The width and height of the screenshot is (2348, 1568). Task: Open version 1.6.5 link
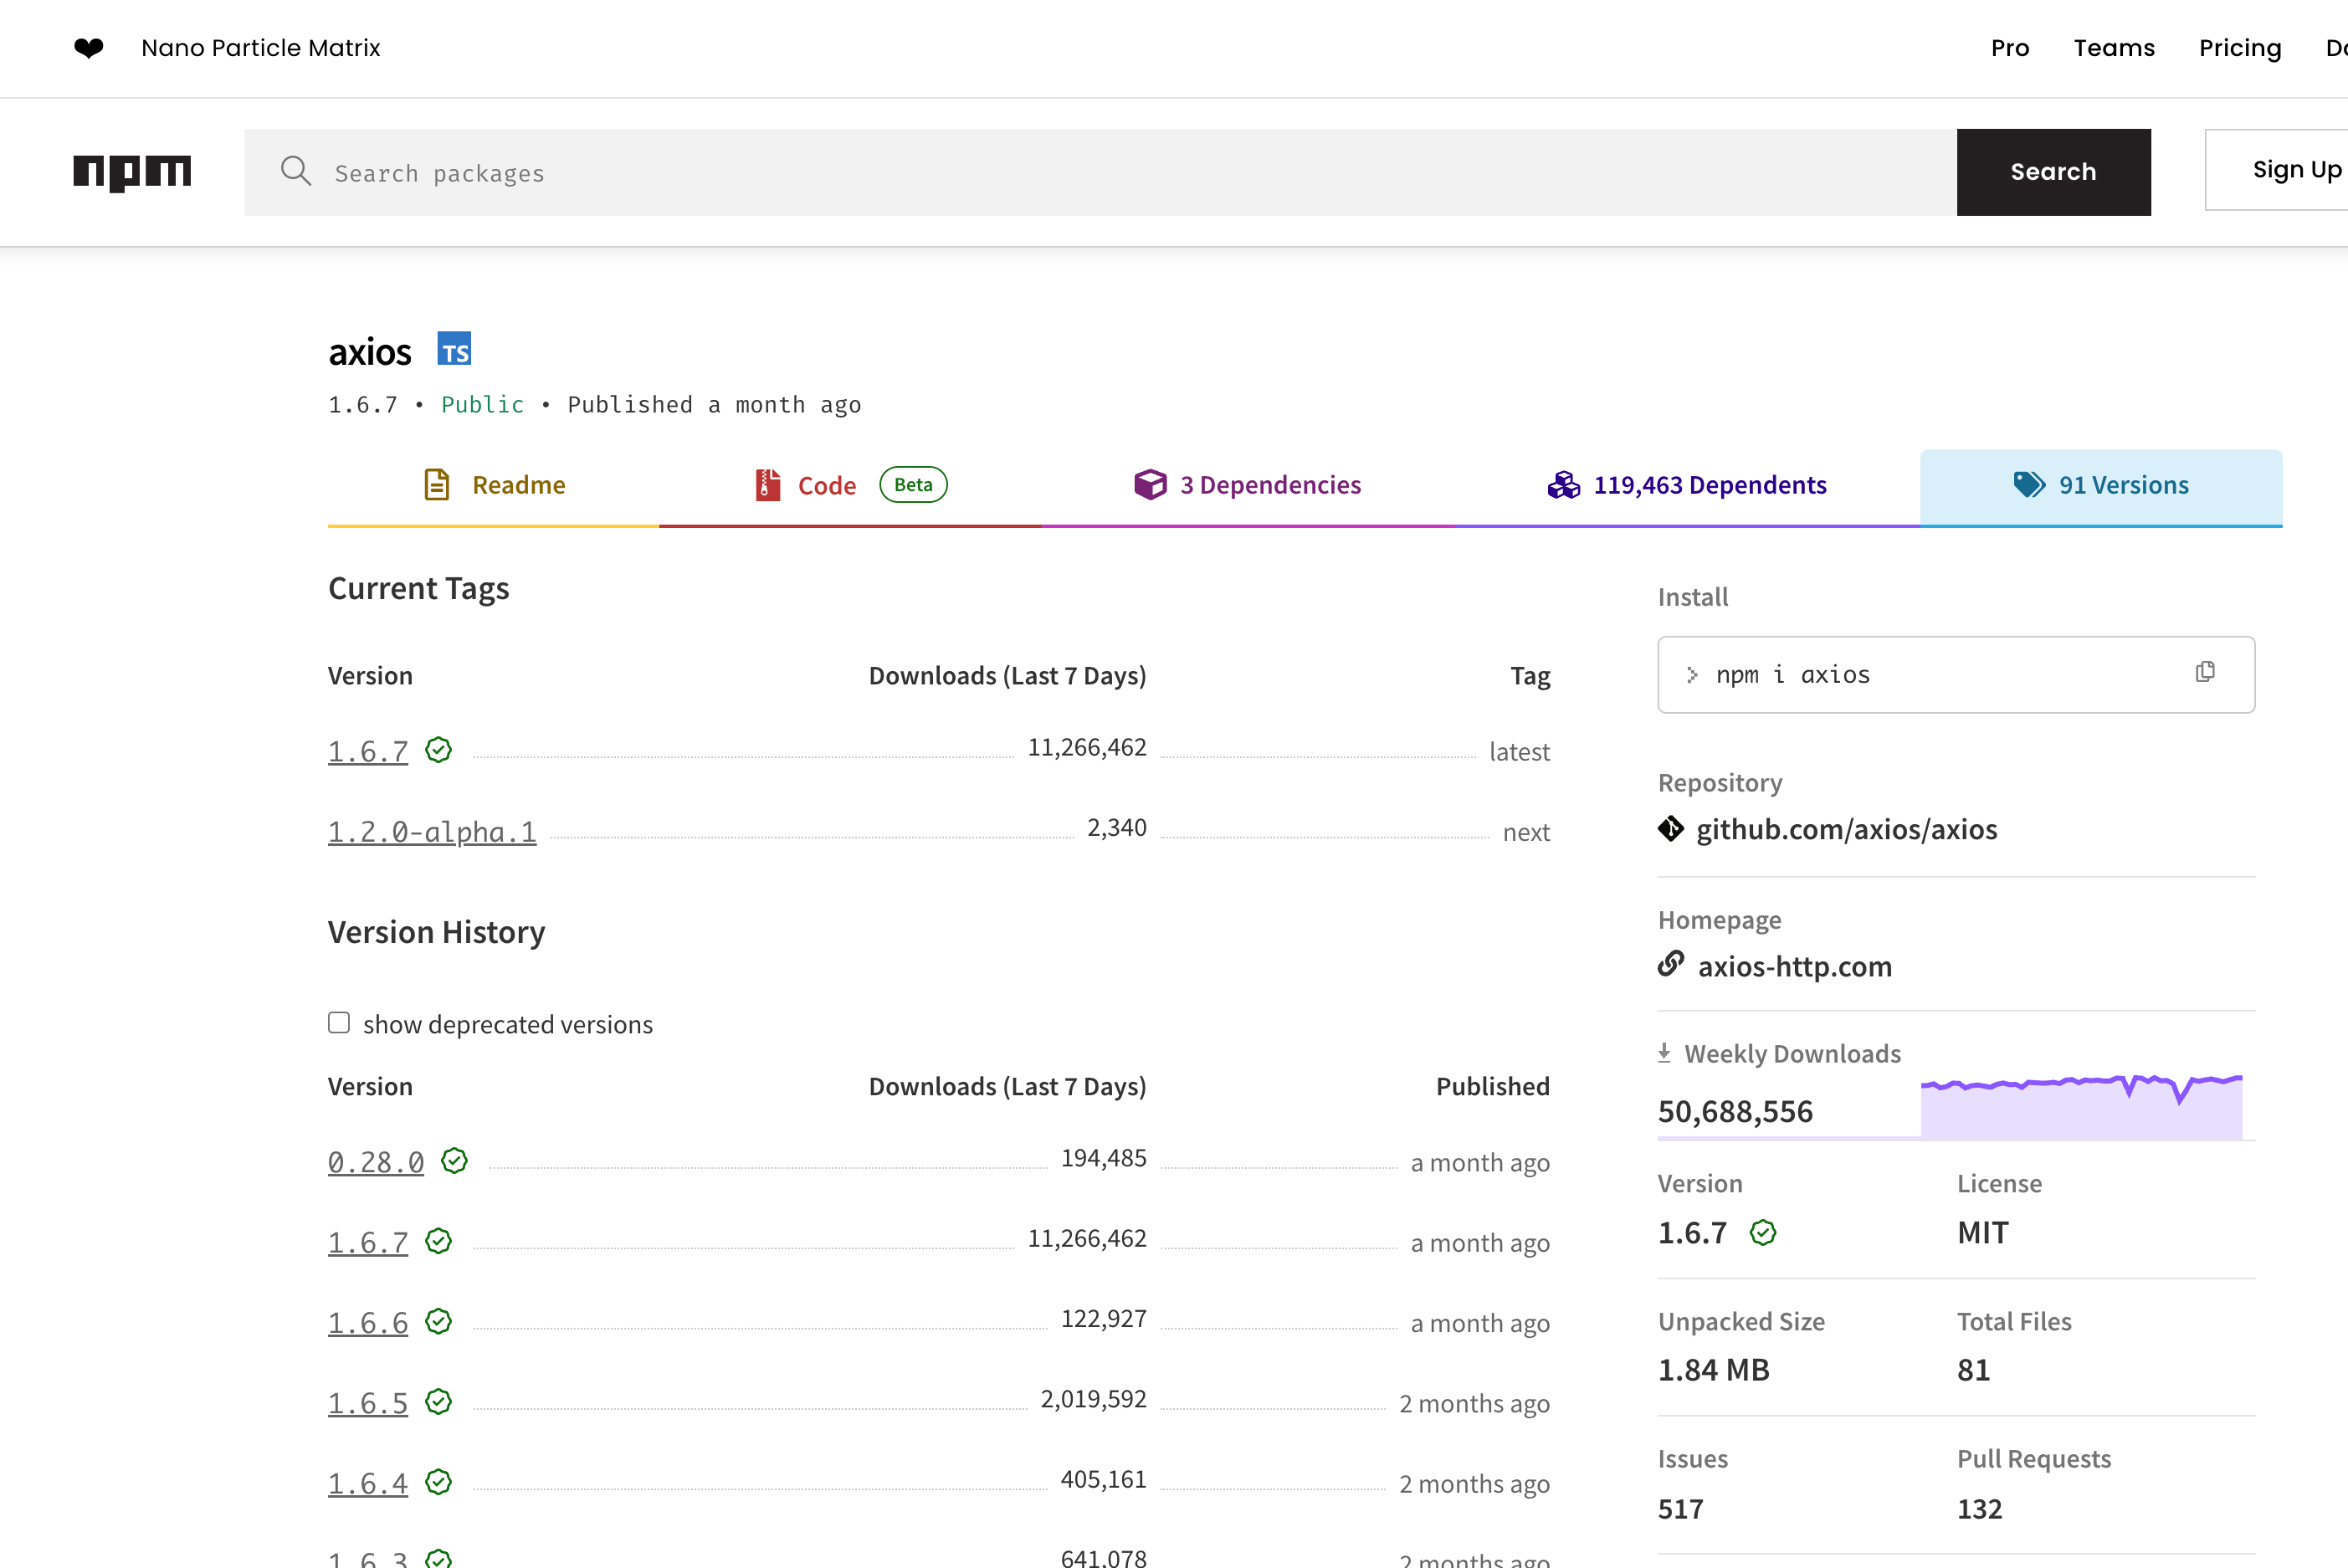click(x=368, y=1403)
